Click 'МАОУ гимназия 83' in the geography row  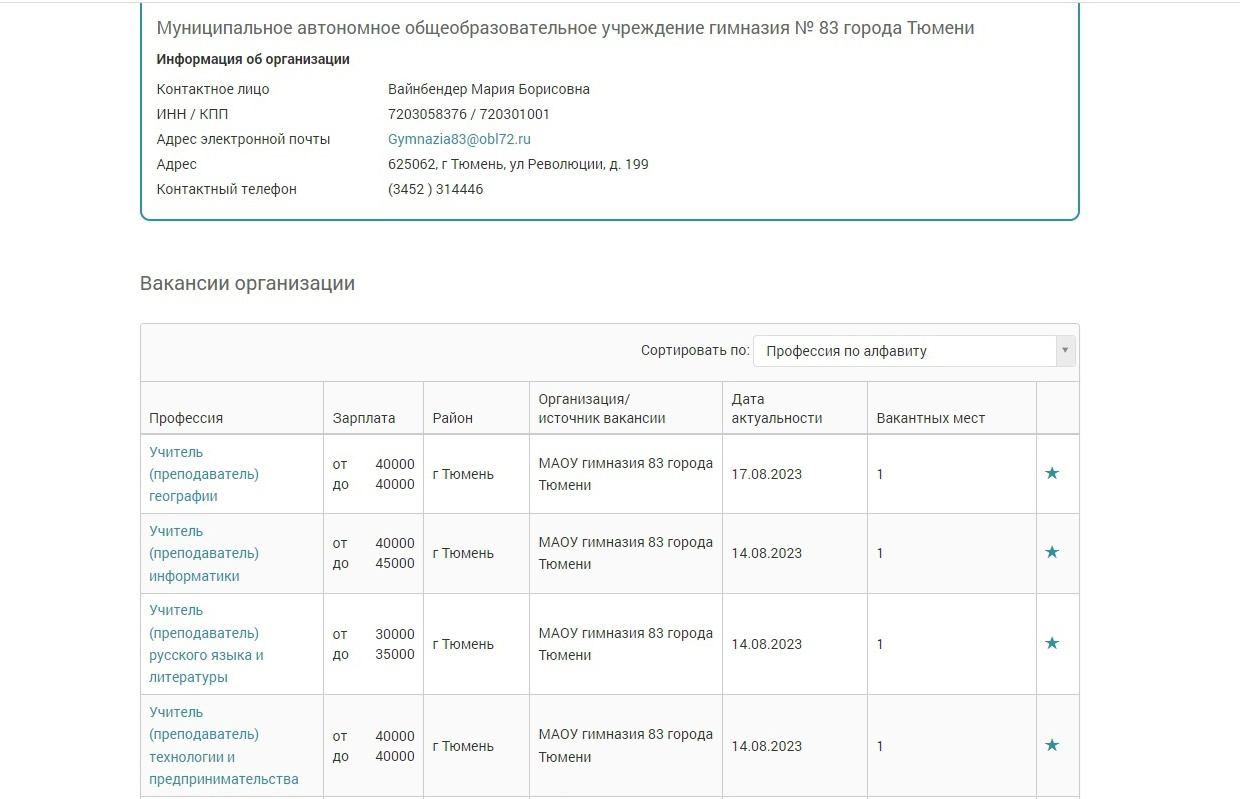tap(626, 474)
